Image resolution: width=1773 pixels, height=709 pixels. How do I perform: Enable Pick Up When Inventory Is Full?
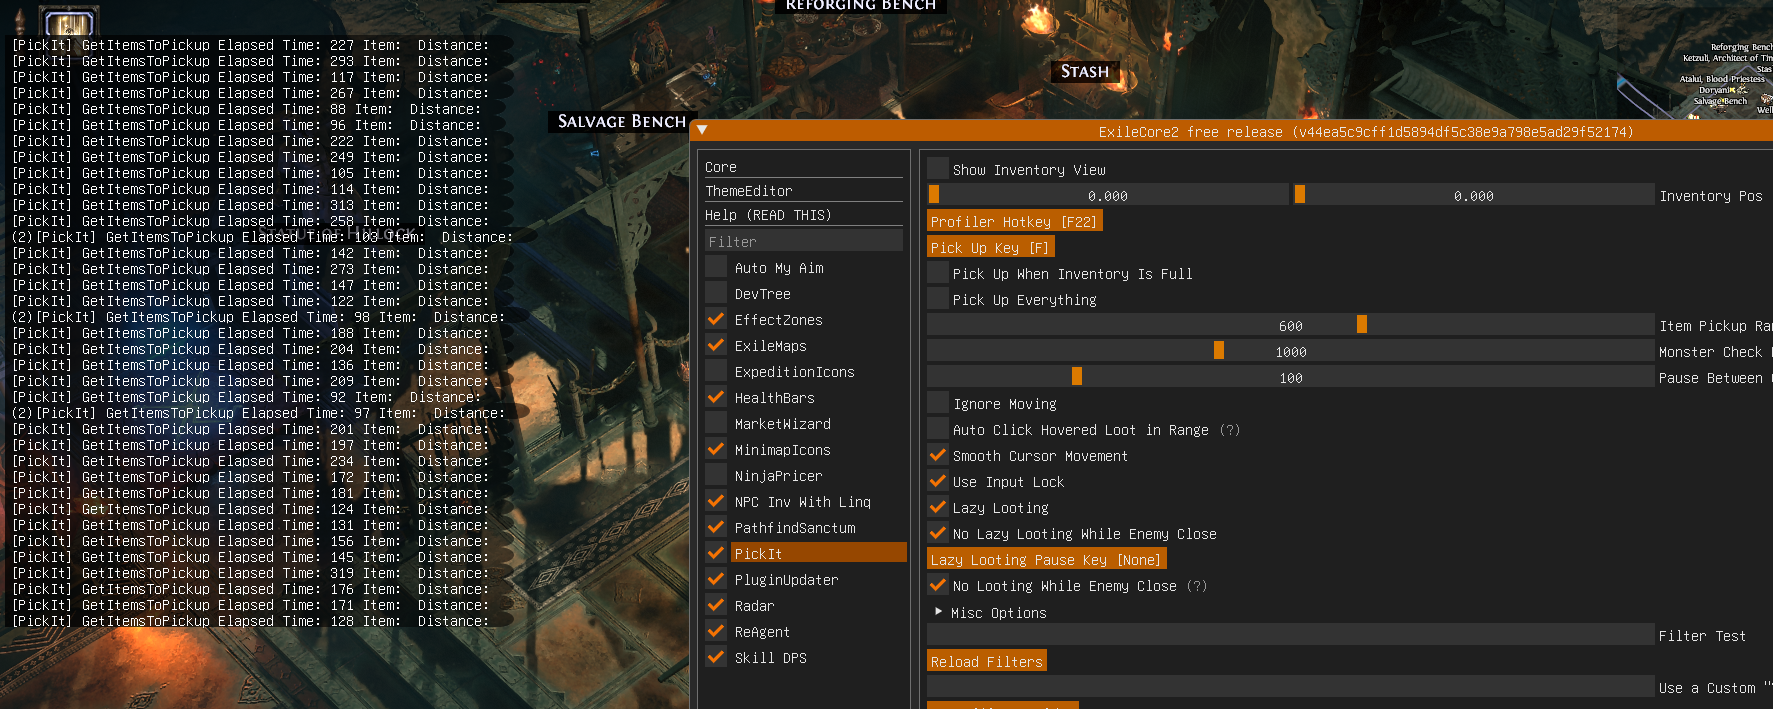(x=938, y=273)
